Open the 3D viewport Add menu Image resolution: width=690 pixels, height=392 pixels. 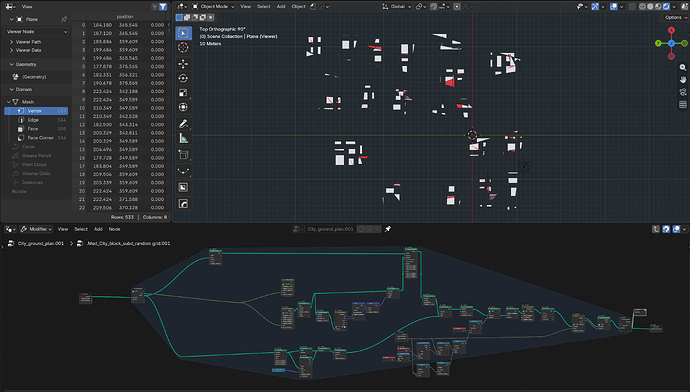281,7
